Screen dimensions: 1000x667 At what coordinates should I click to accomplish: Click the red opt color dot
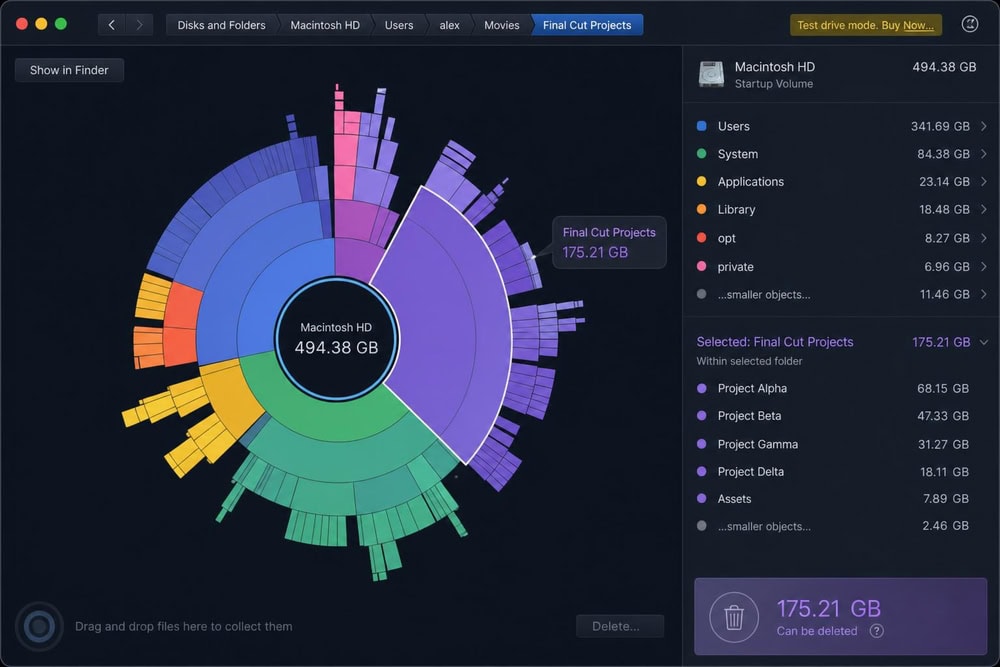[x=702, y=238]
